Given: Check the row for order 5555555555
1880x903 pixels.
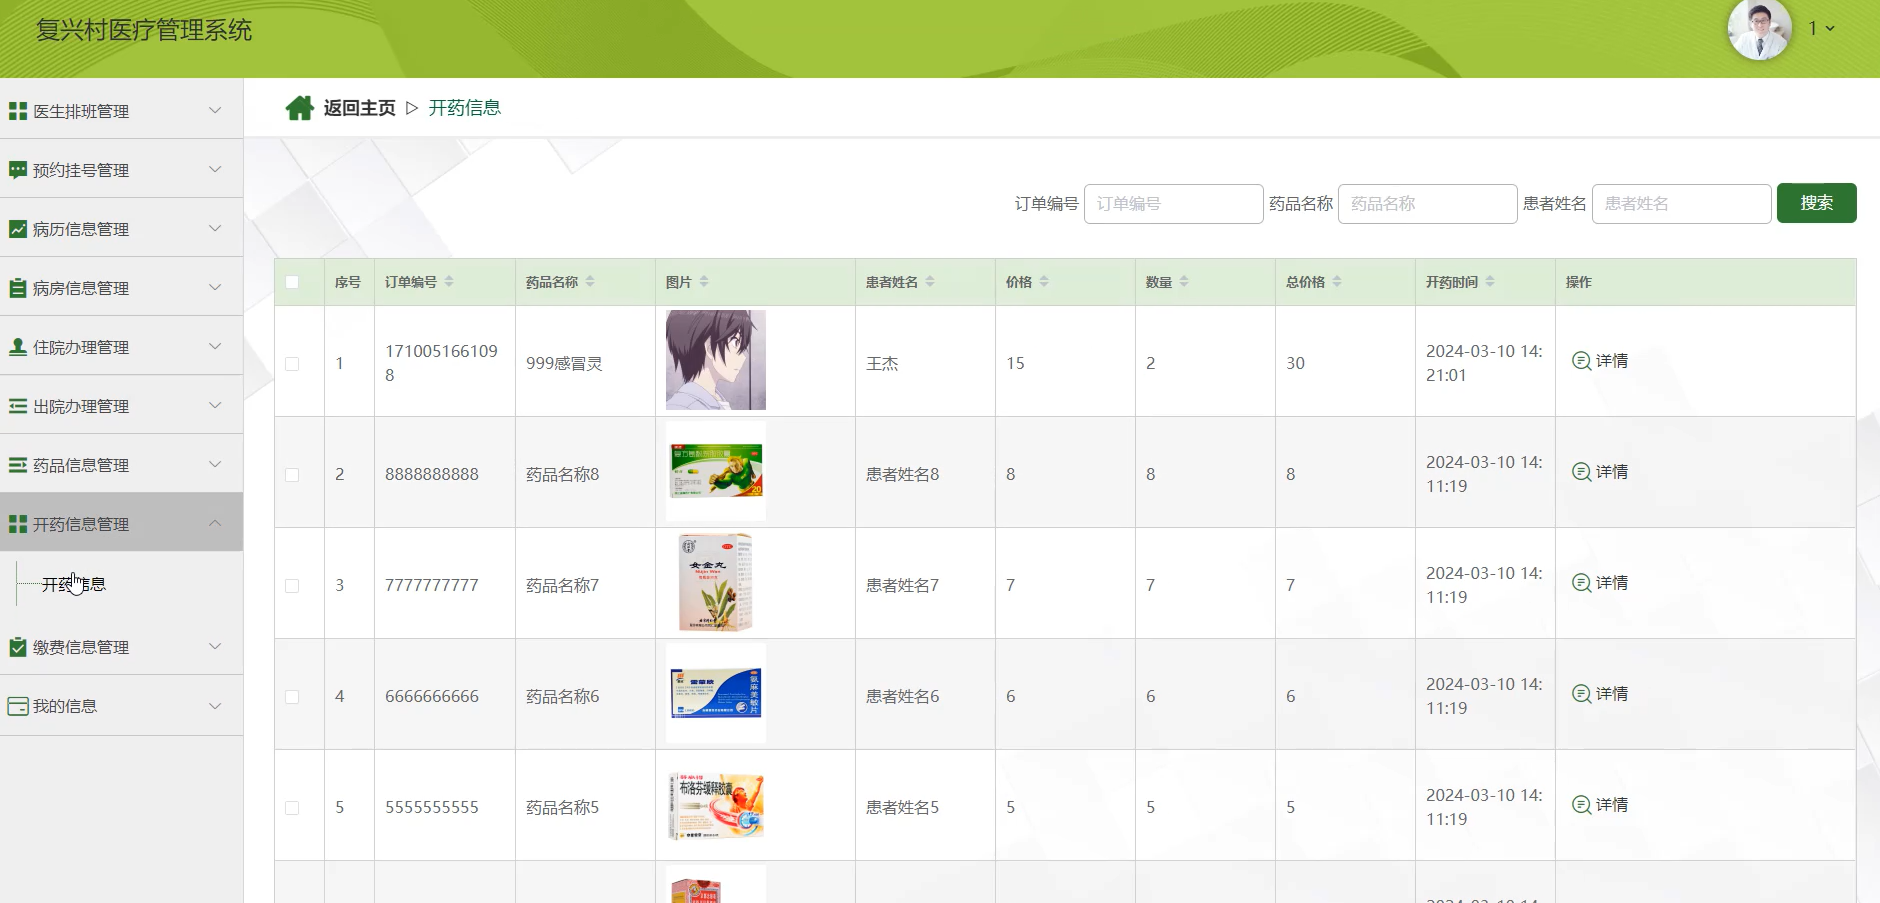Looking at the screenshot, I should pyautogui.click(x=292, y=808).
